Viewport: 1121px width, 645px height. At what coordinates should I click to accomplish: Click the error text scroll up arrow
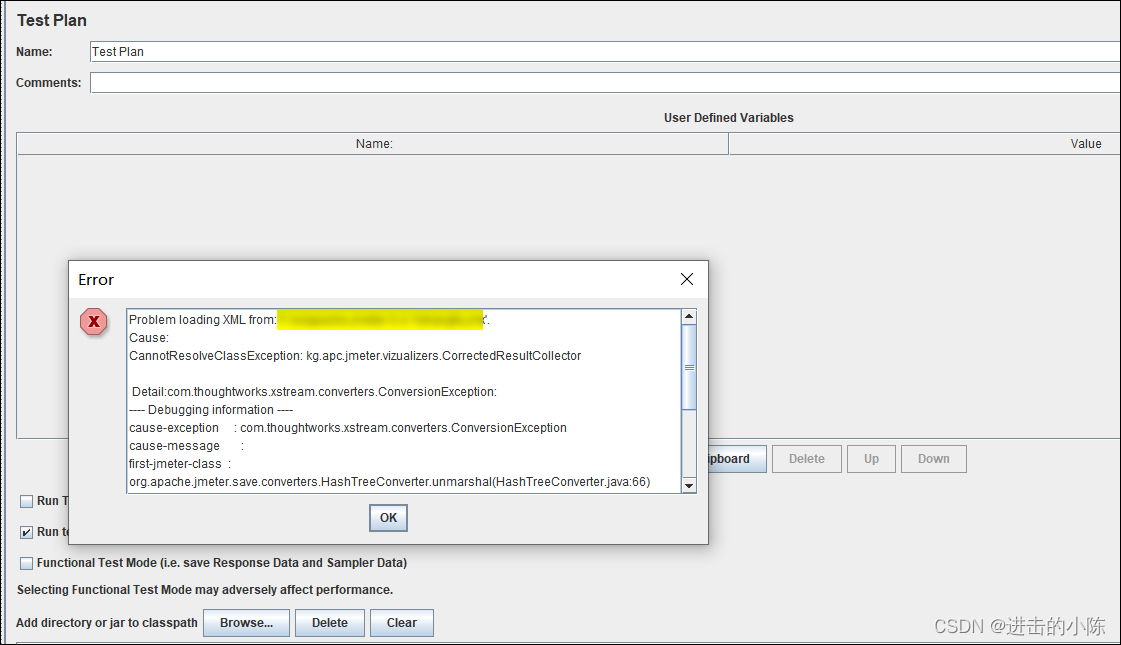pos(689,317)
